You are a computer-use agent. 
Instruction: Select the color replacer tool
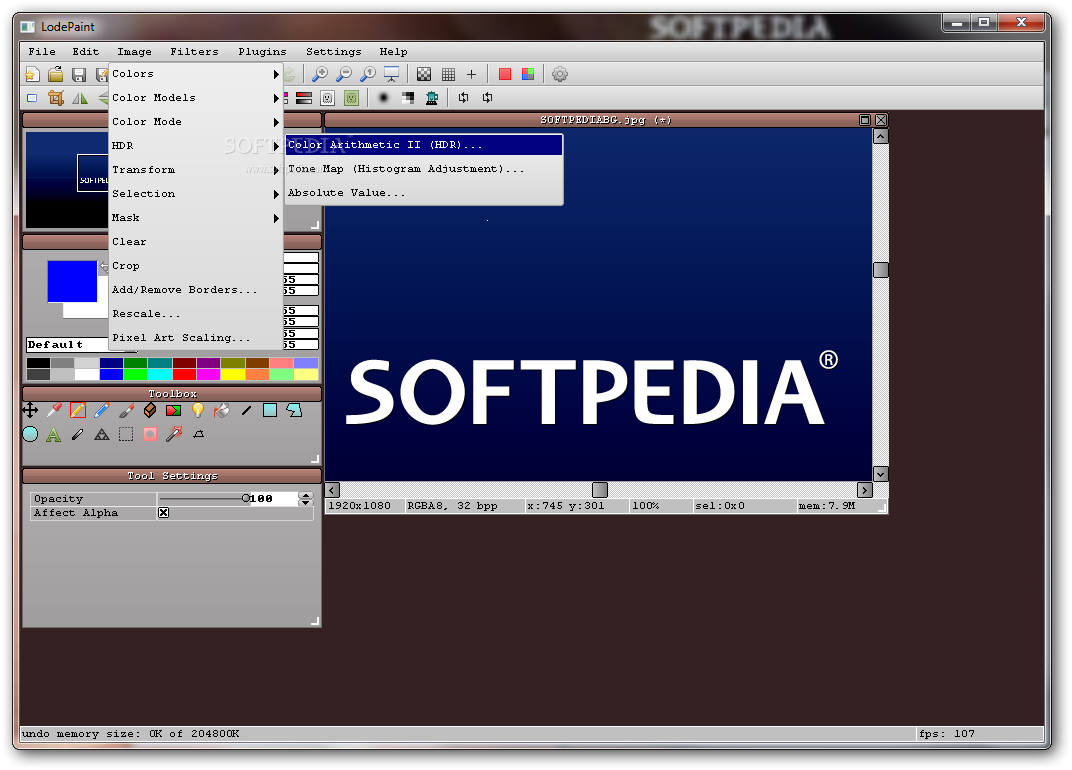[174, 410]
